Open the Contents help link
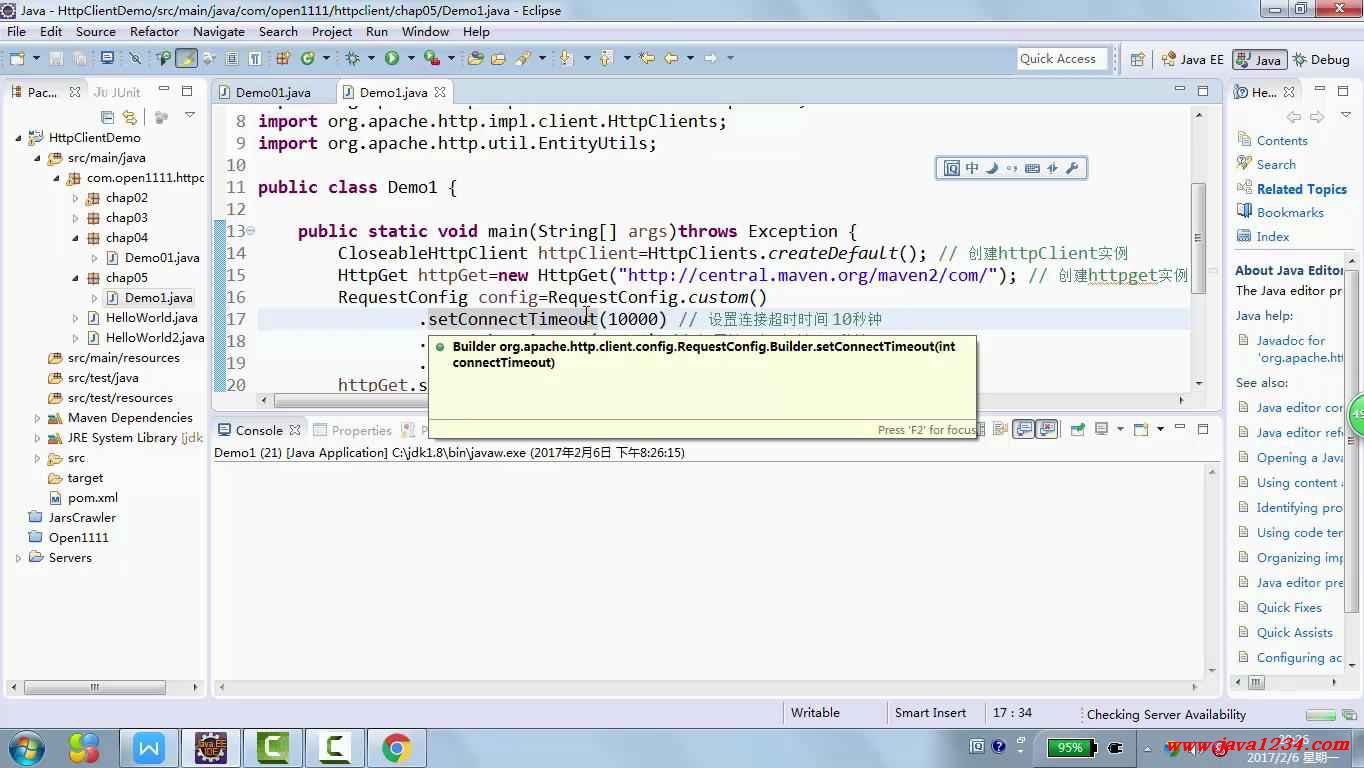Viewport: 1364px width, 768px height. (1282, 140)
